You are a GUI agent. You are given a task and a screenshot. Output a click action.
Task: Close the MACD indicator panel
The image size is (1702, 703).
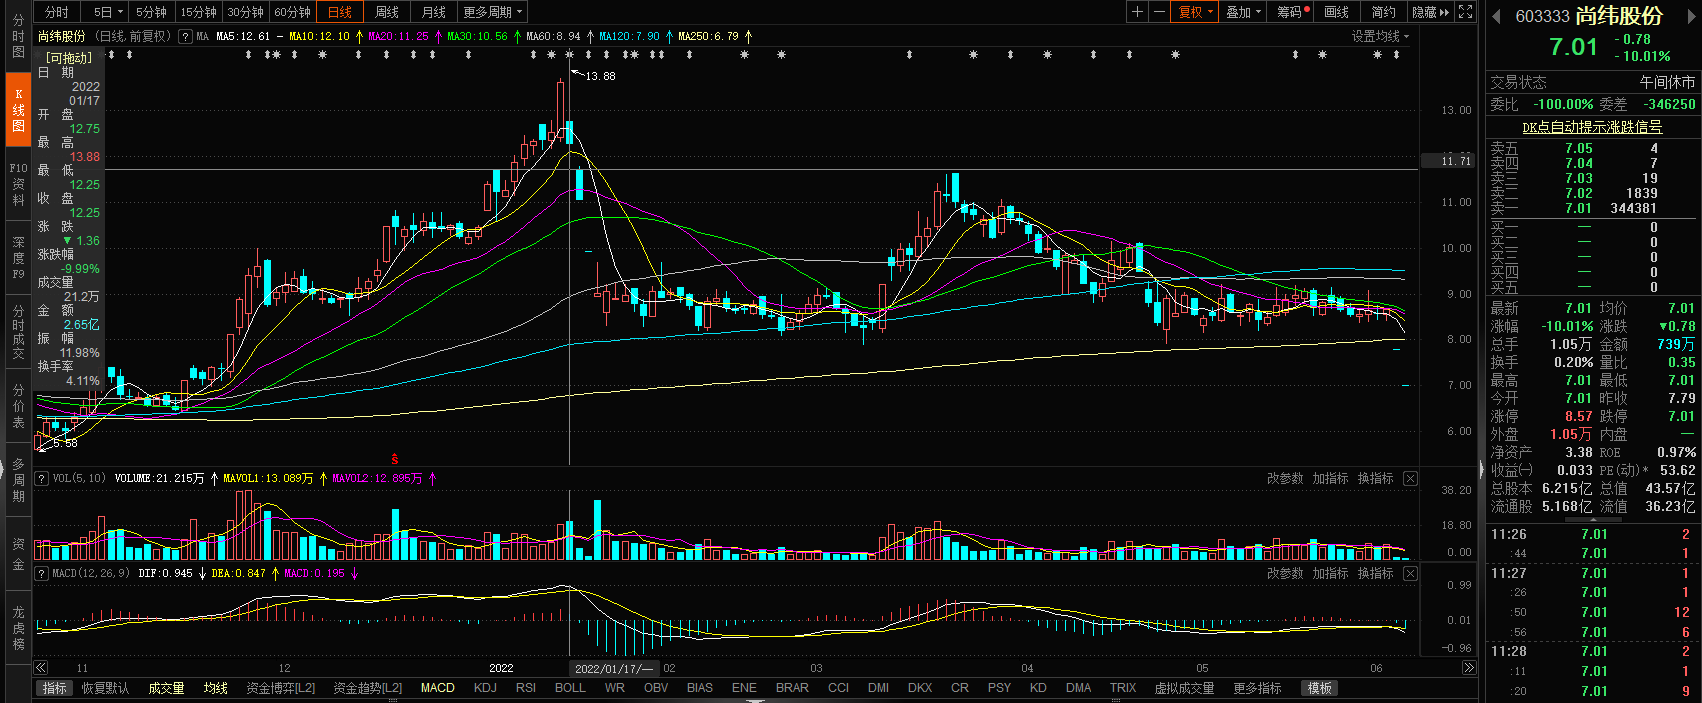pos(1410,574)
